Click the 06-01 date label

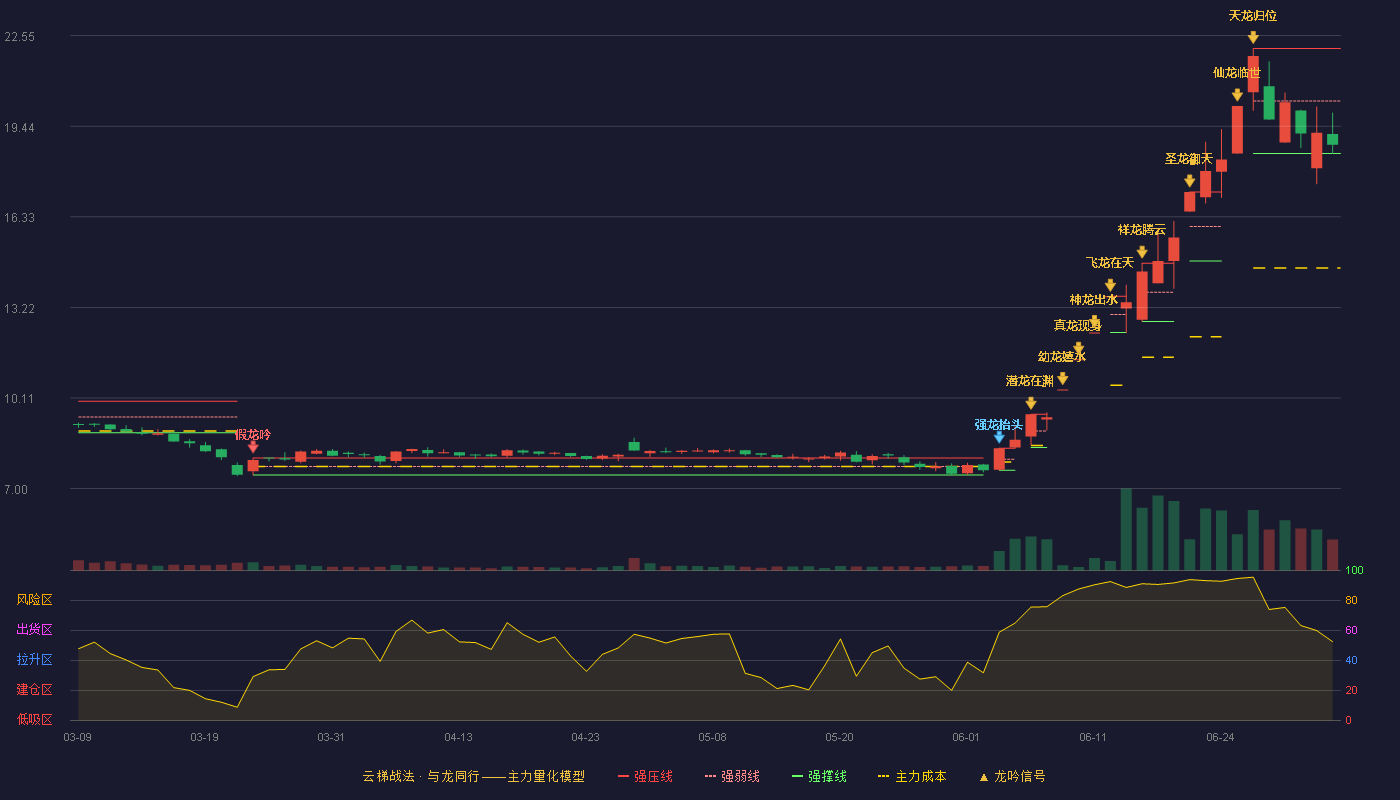pos(966,737)
